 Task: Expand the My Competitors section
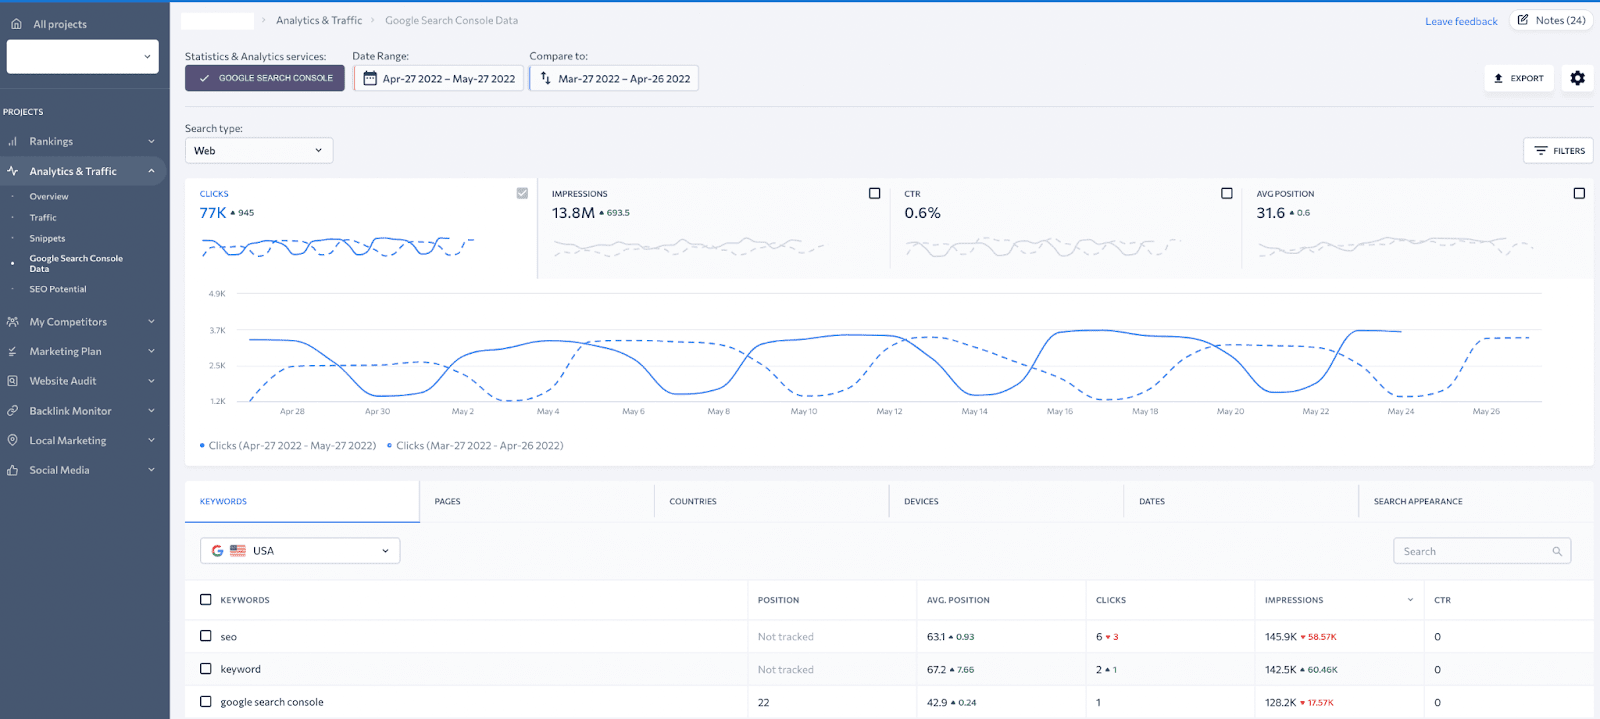pyautogui.click(x=151, y=322)
